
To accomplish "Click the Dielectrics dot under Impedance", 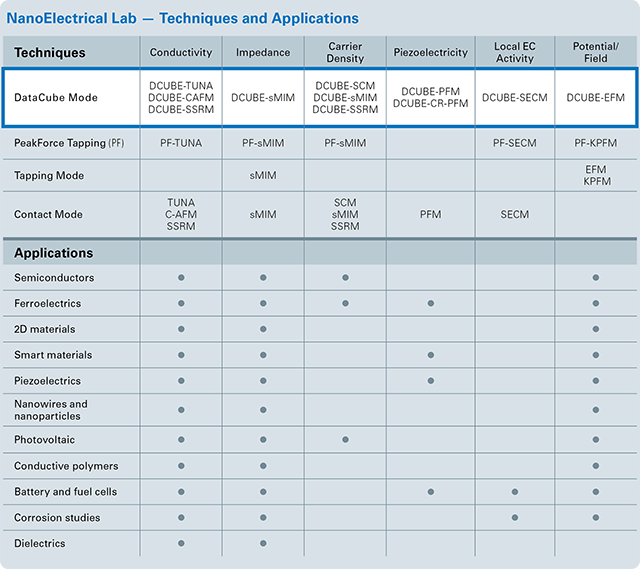I will [263, 544].
